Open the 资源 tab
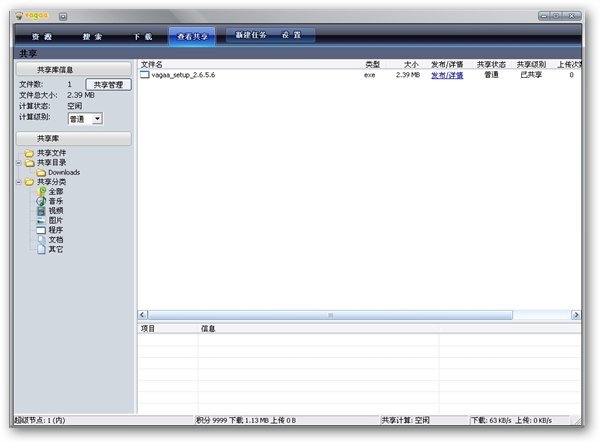This screenshot has width=600, height=443. coord(42,37)
